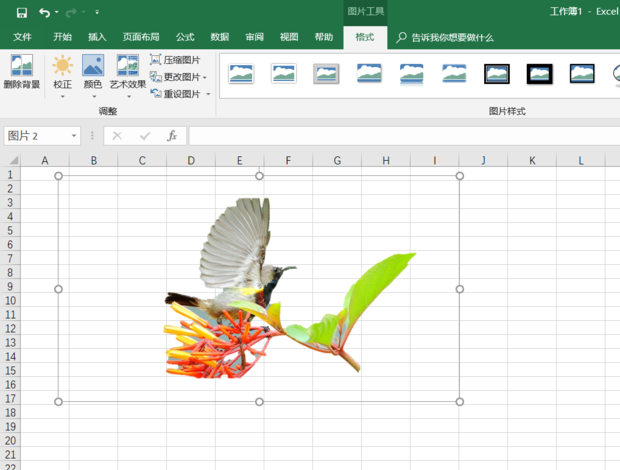Switch to the Insert (插入) tab
Viewport: 620px width, 470px height.
click(97, 37)
